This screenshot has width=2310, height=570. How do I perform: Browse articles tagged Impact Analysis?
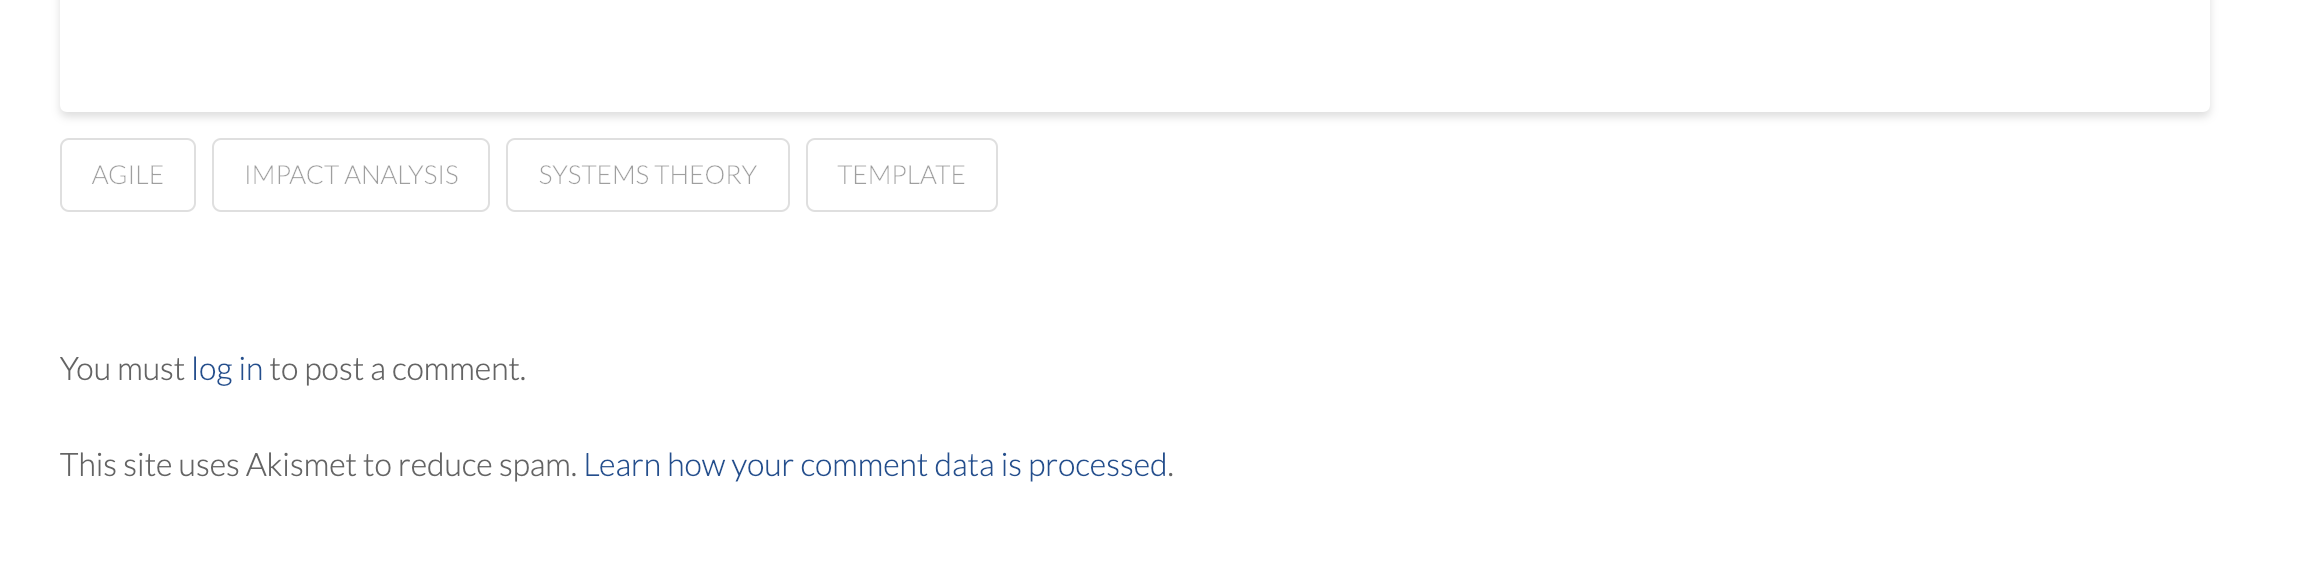pyautogui.click(x=351, y=175)
